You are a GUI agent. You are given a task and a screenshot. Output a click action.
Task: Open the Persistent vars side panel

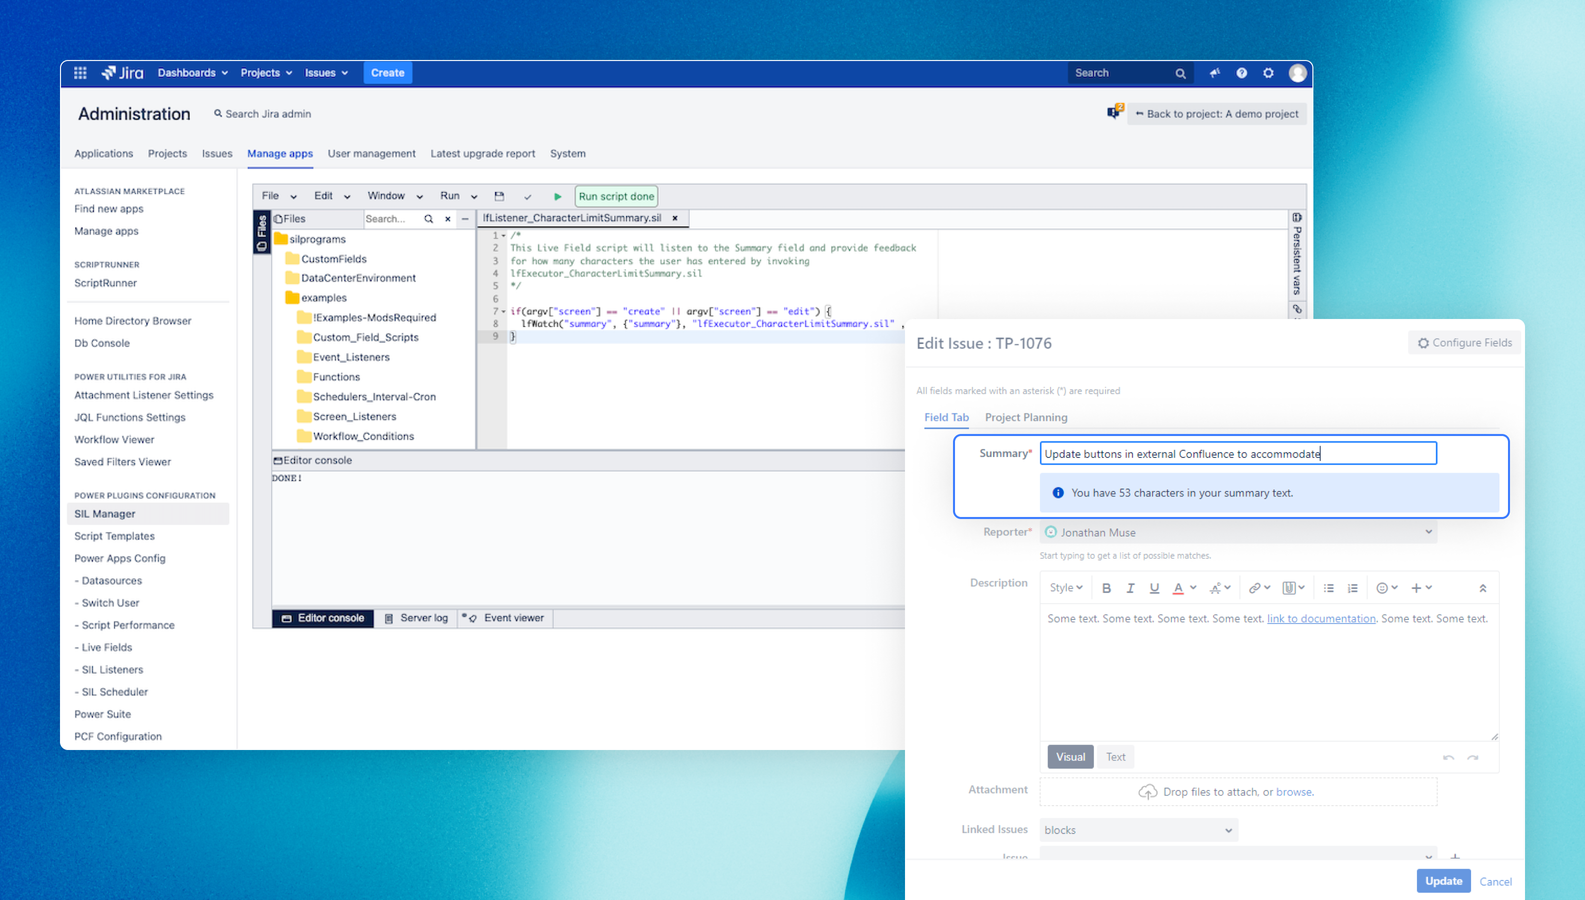coord(1297,256)
